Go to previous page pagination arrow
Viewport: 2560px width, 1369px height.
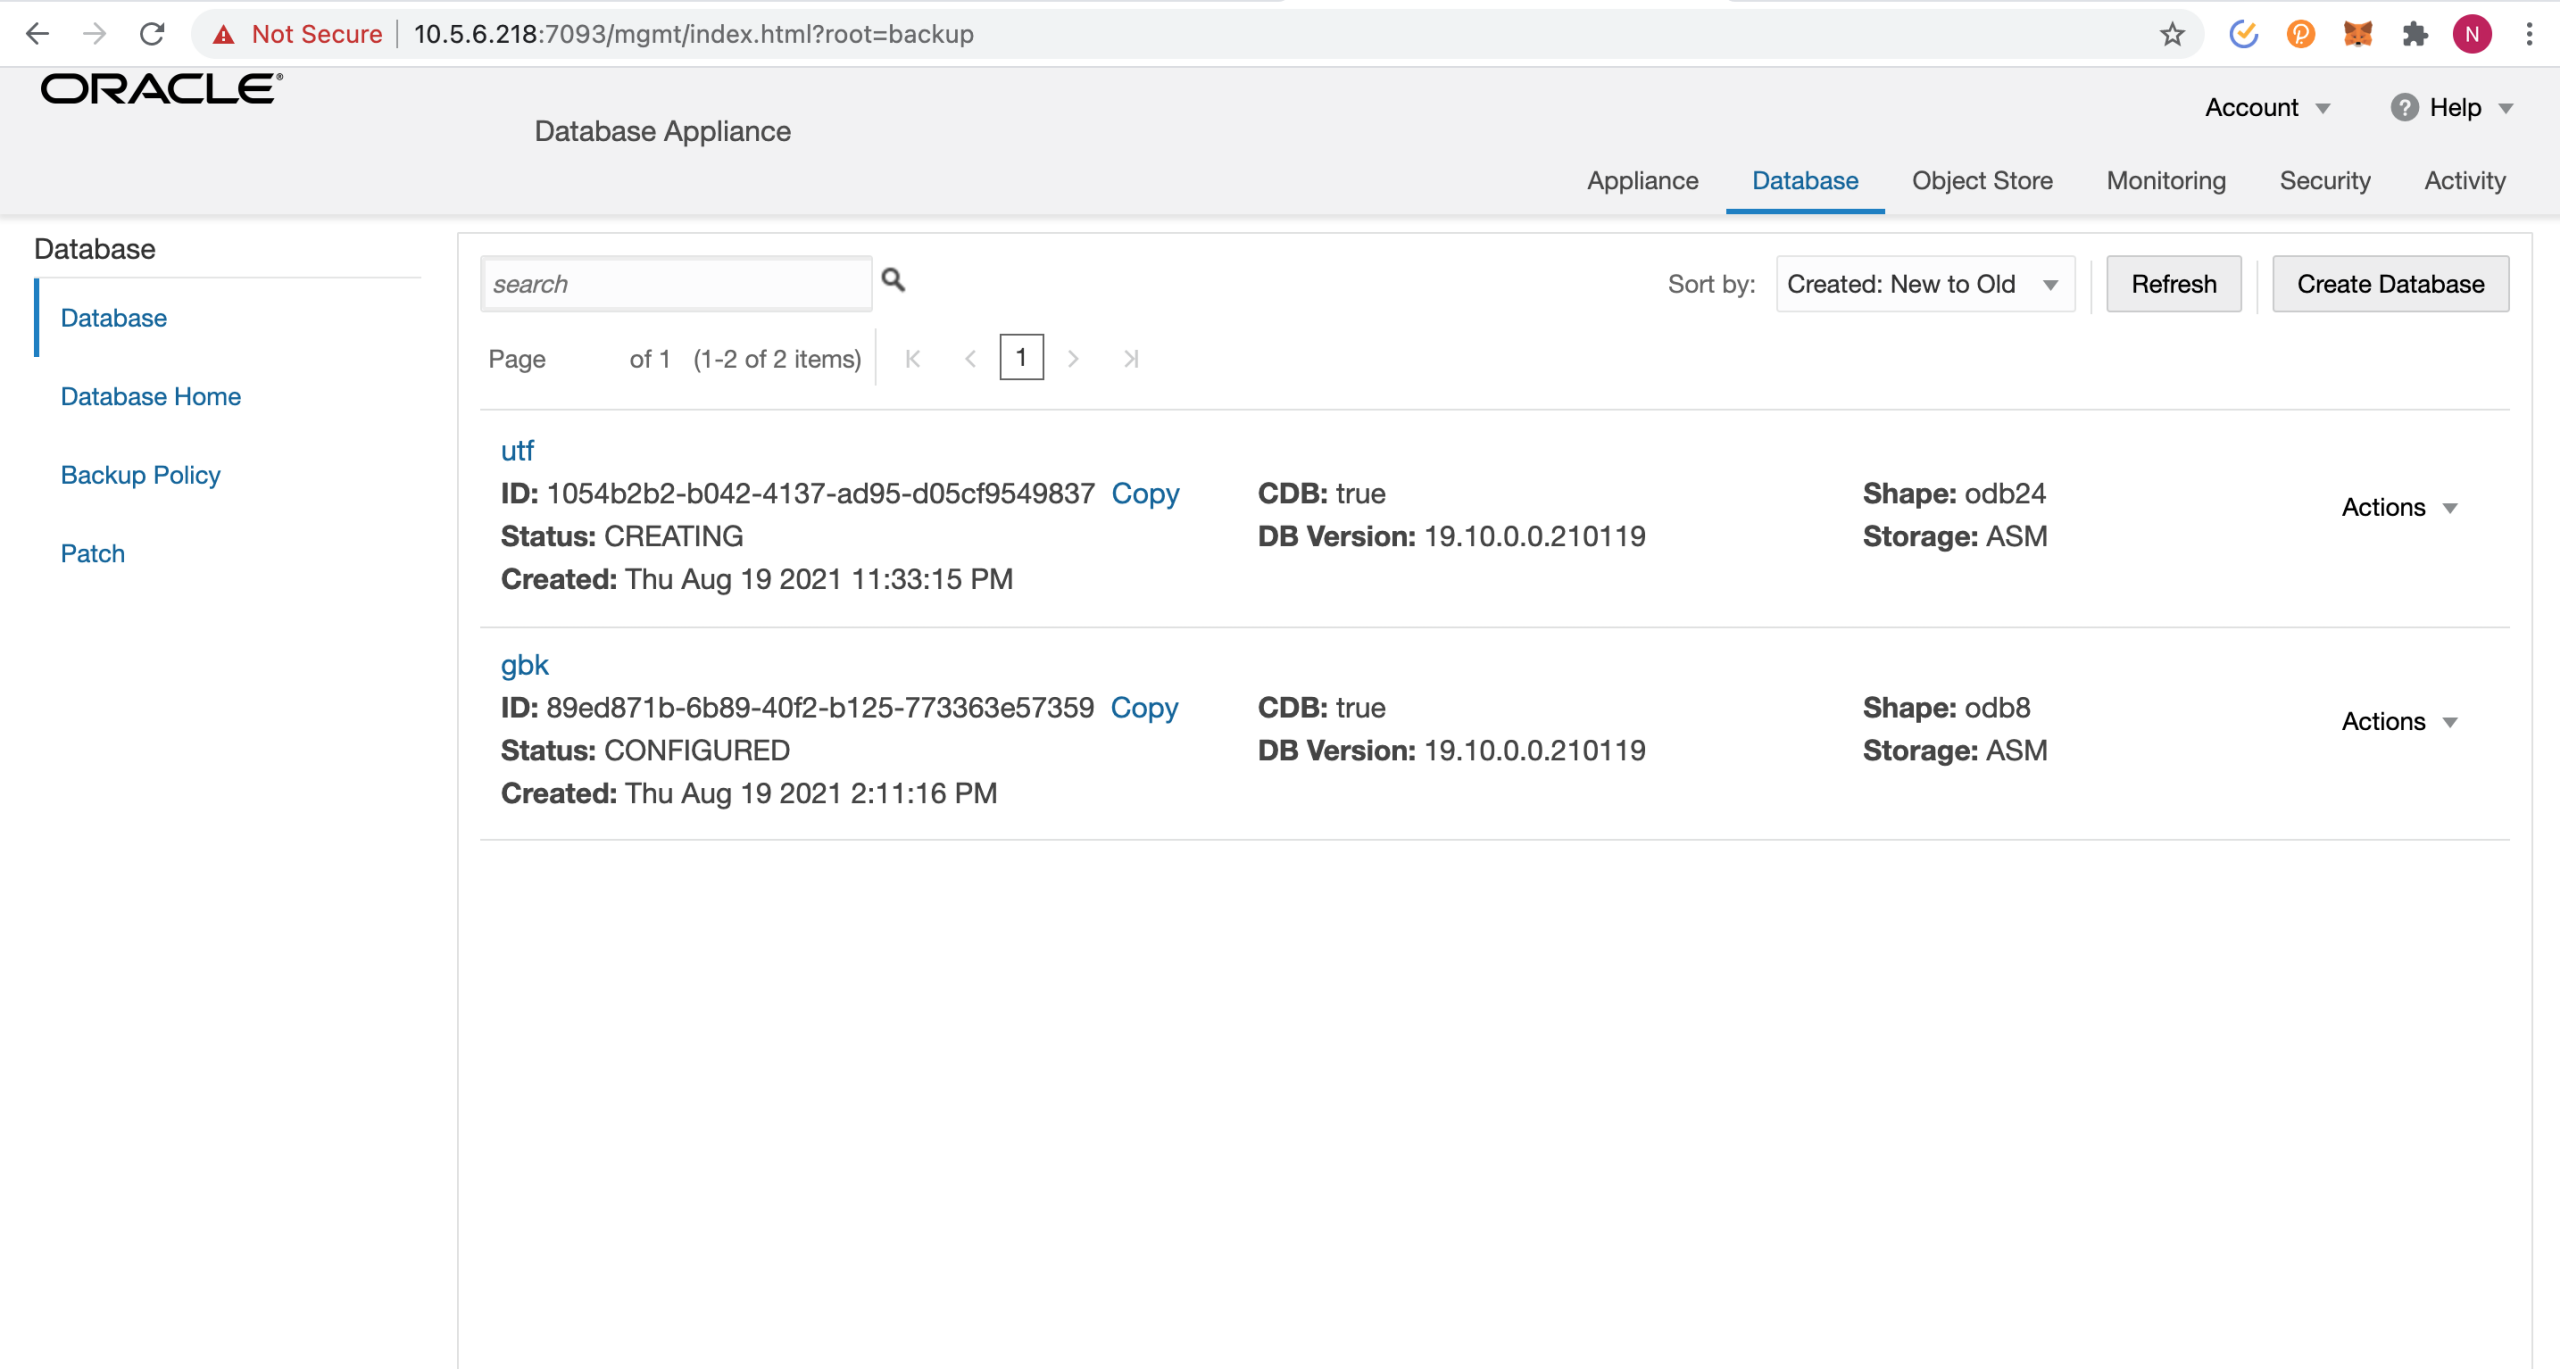(x=970, y=359)
